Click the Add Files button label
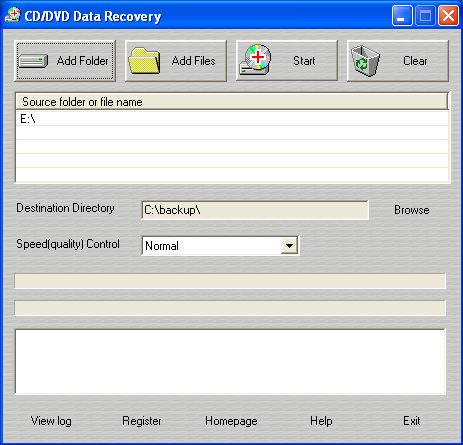The width and height of the screenshot is (463, 445). (193, 61)
